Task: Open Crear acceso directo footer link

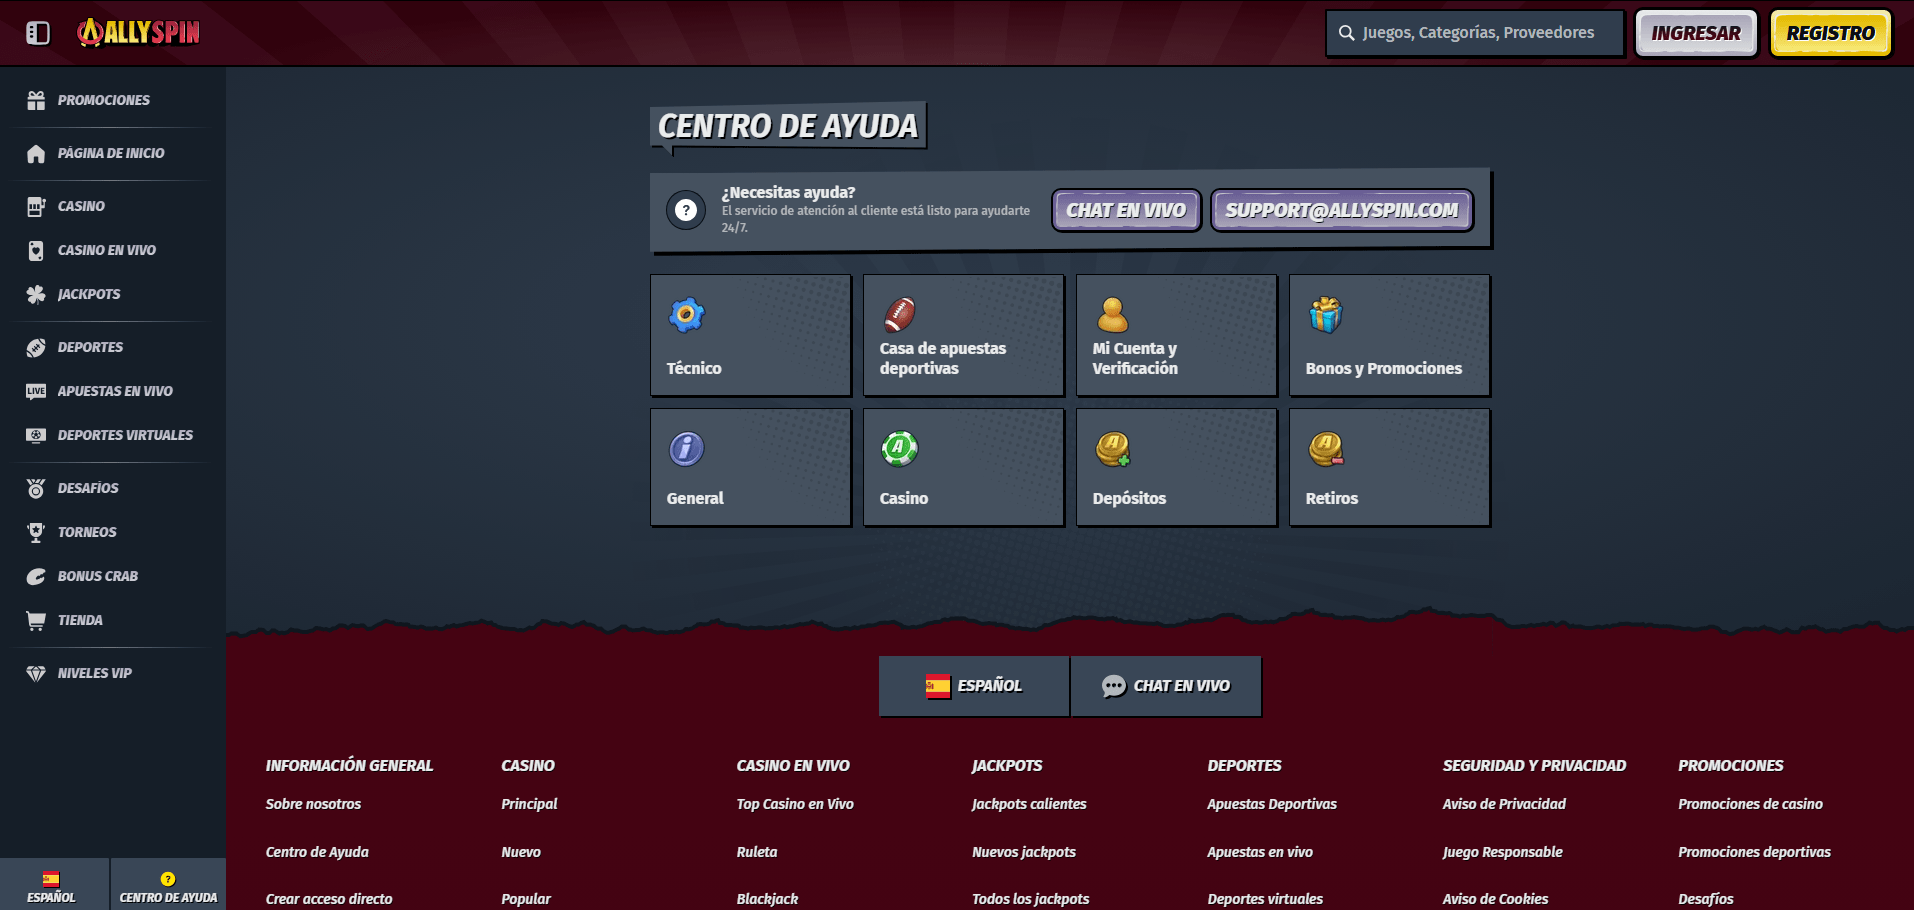Action: (x=329, y=899)
